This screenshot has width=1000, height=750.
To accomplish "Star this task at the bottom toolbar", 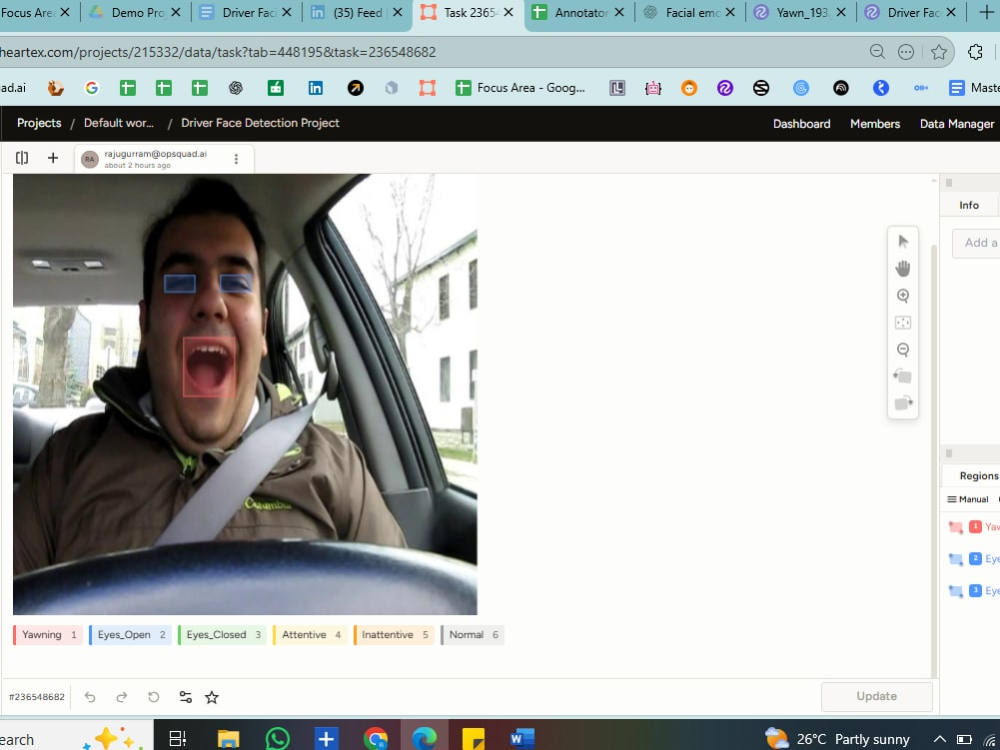I will click(x=212, y=697).
